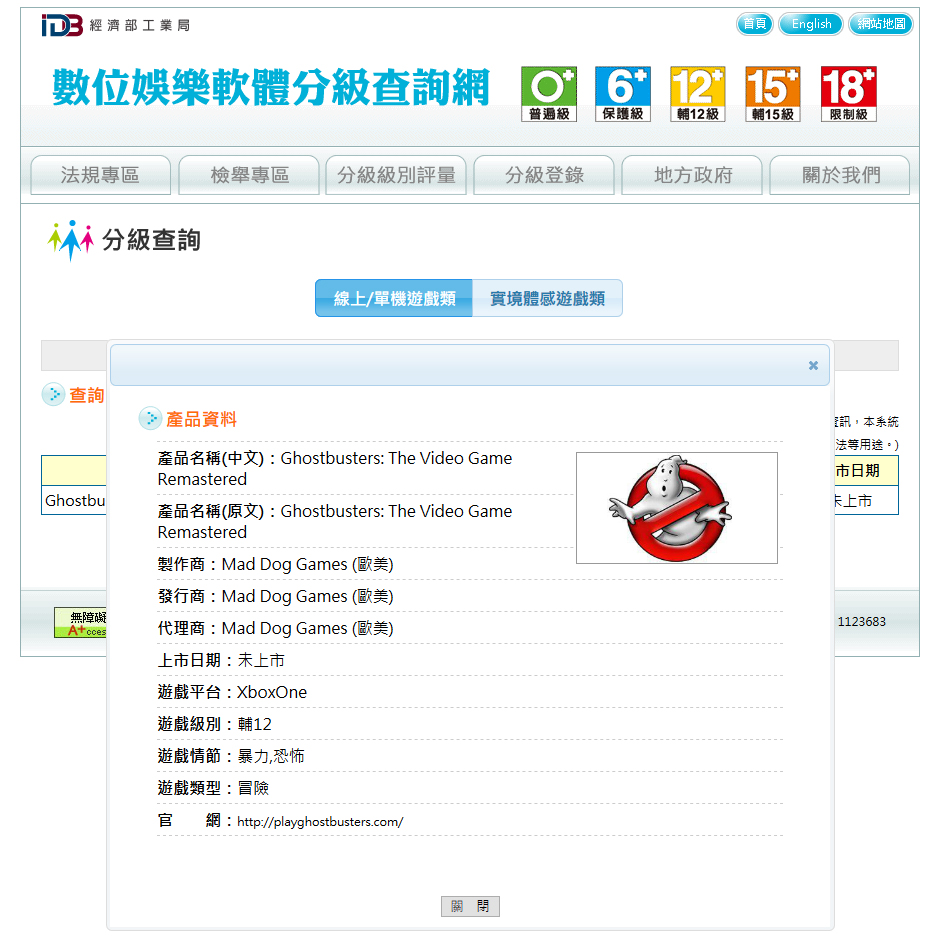This screenshot has height=948, width=938.
Task: Open the 分級級別評量 menu
Action: [x=396, y=176]
